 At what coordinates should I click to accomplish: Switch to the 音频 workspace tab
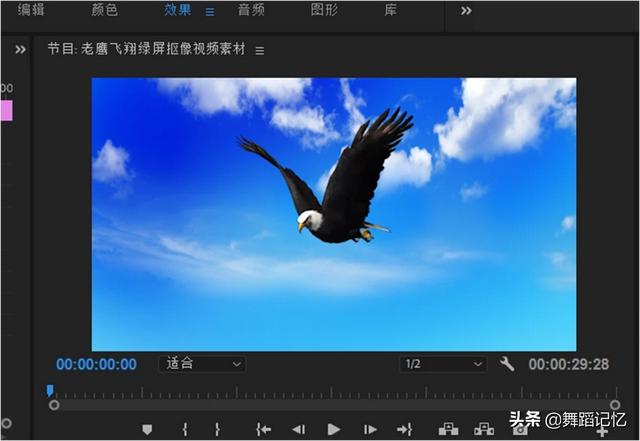pos(251,10)
